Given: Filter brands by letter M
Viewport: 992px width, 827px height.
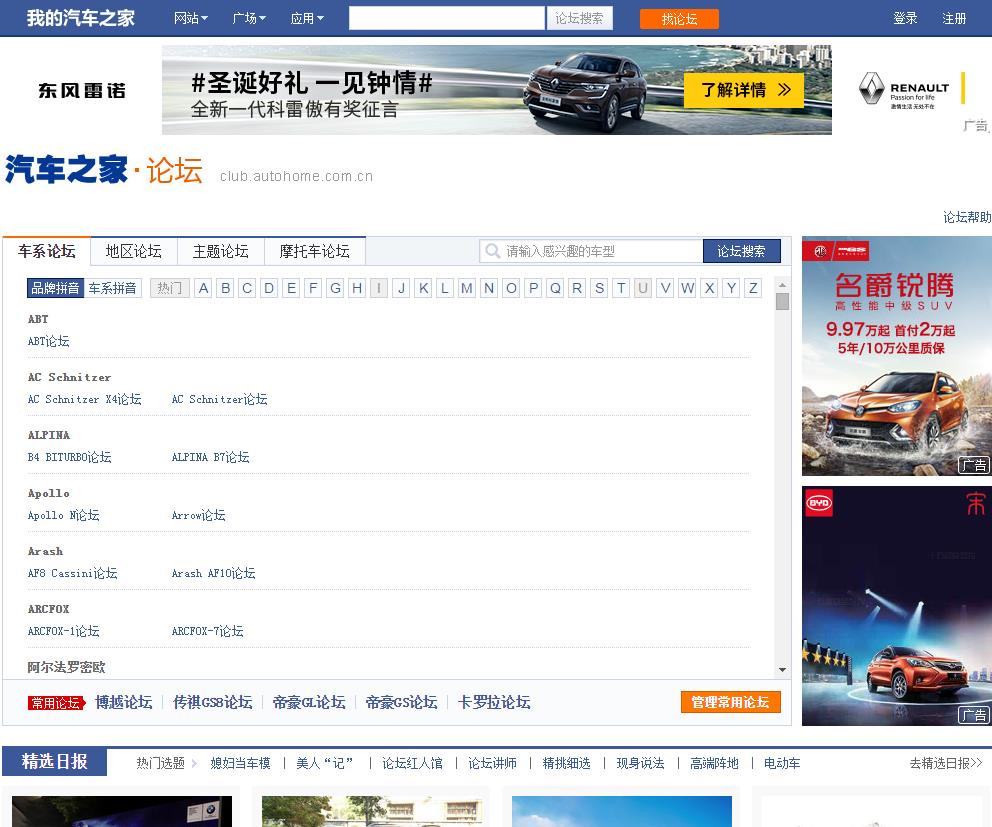Looking at the screenshot, I should pyautogui.click(x=467, y=288).
